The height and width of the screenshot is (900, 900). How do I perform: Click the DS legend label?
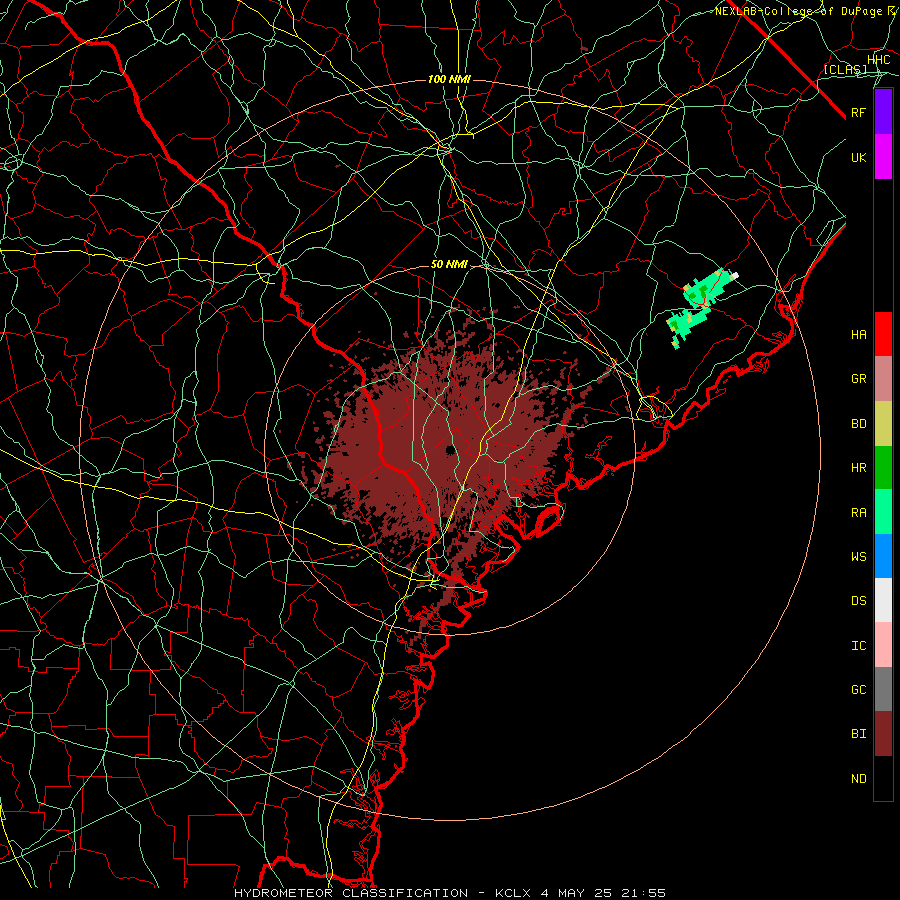tap(858, 601)
